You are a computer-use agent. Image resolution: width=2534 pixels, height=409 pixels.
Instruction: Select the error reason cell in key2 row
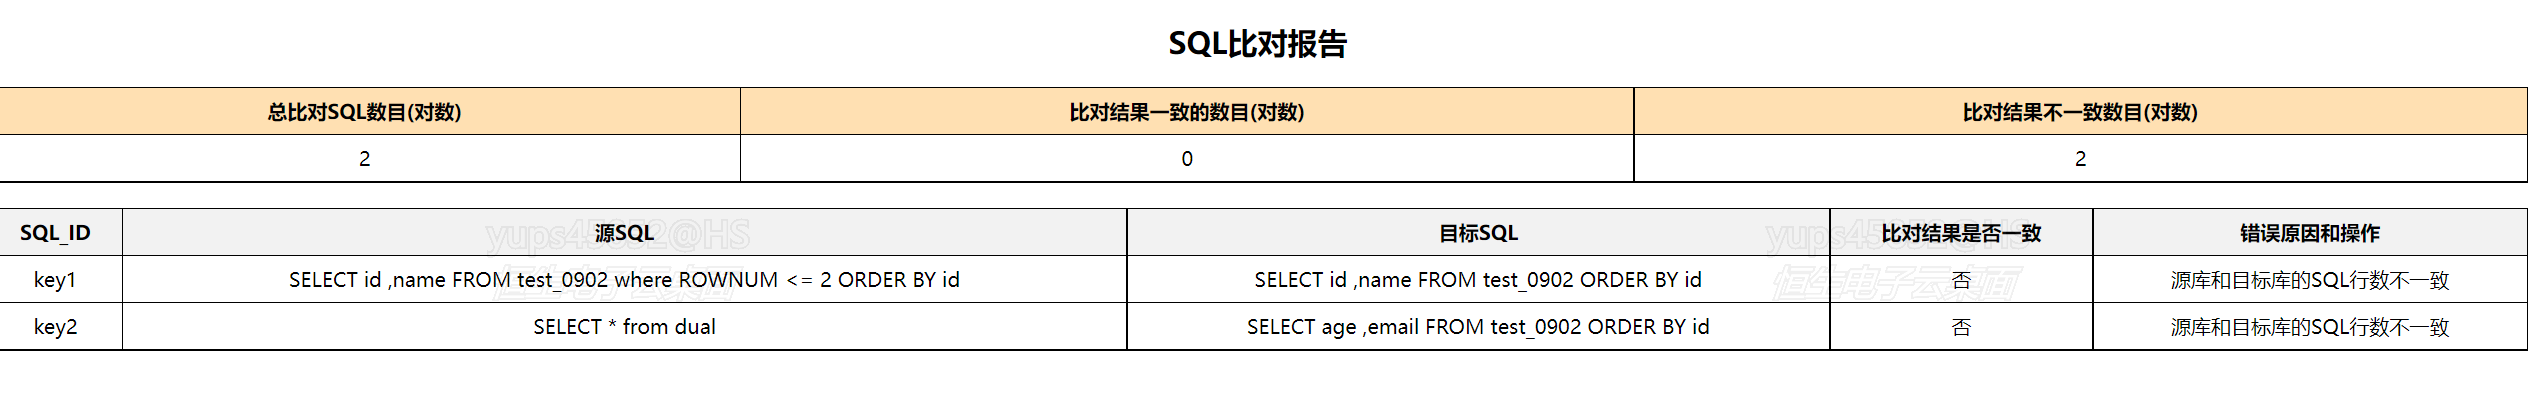coord(2309,327)
